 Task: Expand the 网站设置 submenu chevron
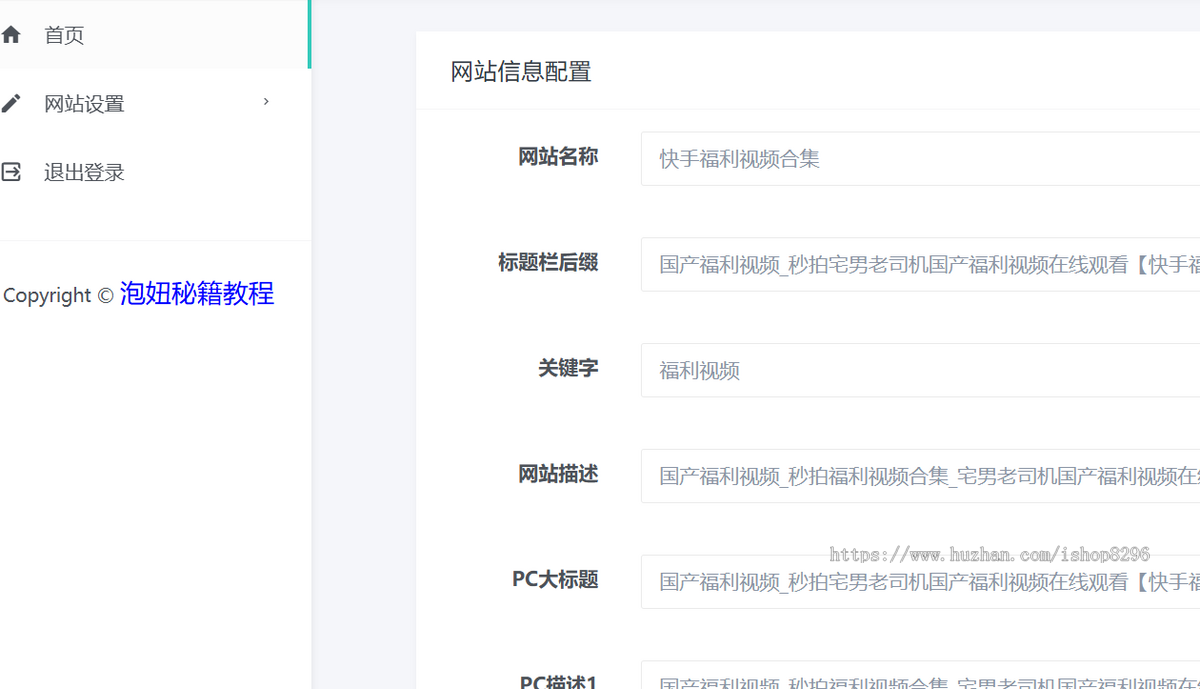click(x=266, y=102)
